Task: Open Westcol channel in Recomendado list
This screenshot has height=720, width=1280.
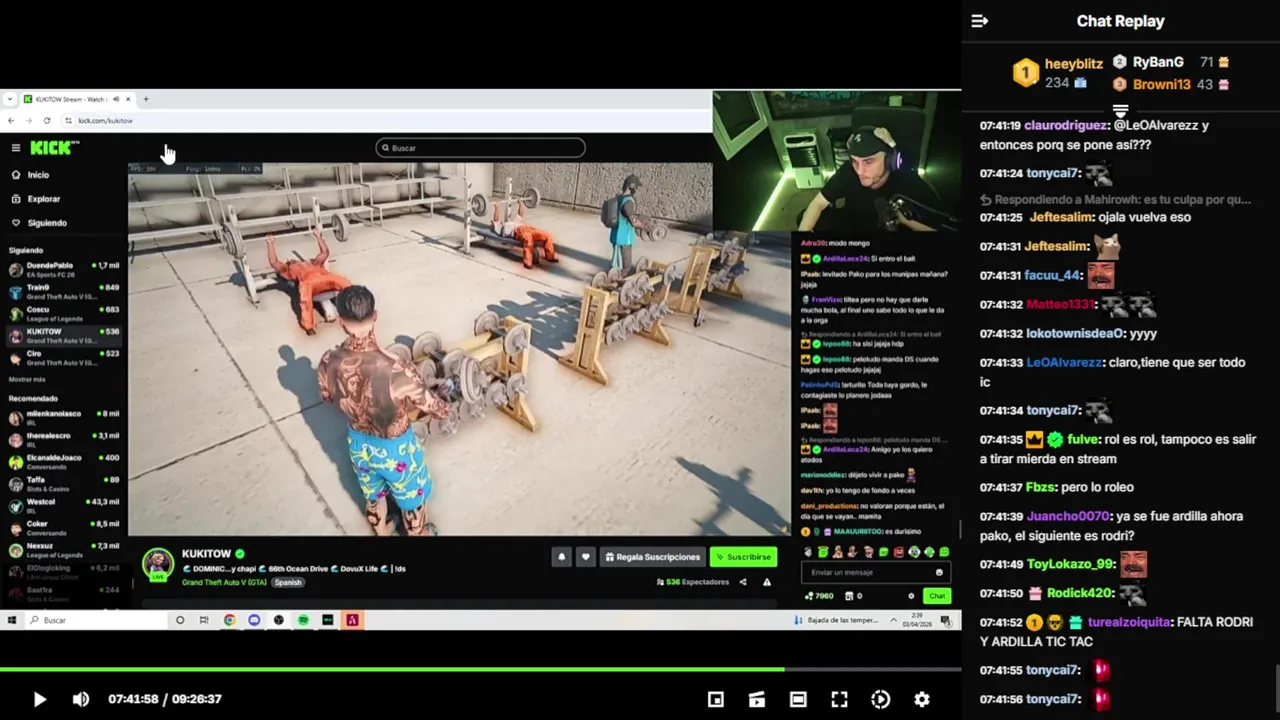Action: 64,505
